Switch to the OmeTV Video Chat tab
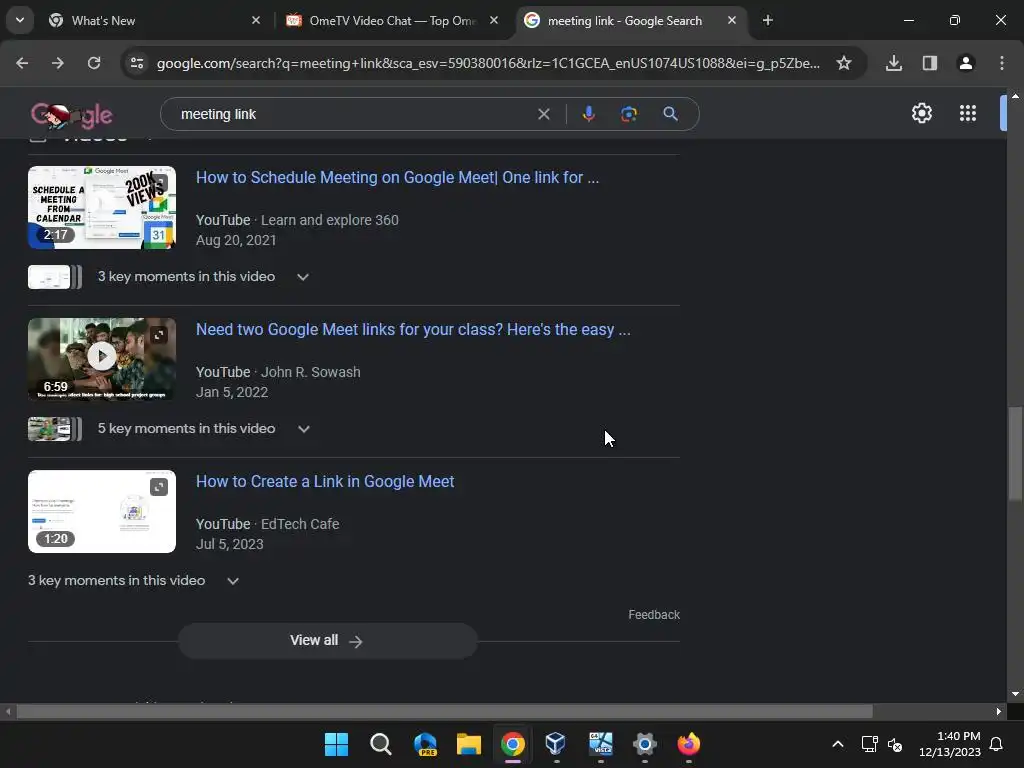1024x768 pixels. click(x=392, y=21)
